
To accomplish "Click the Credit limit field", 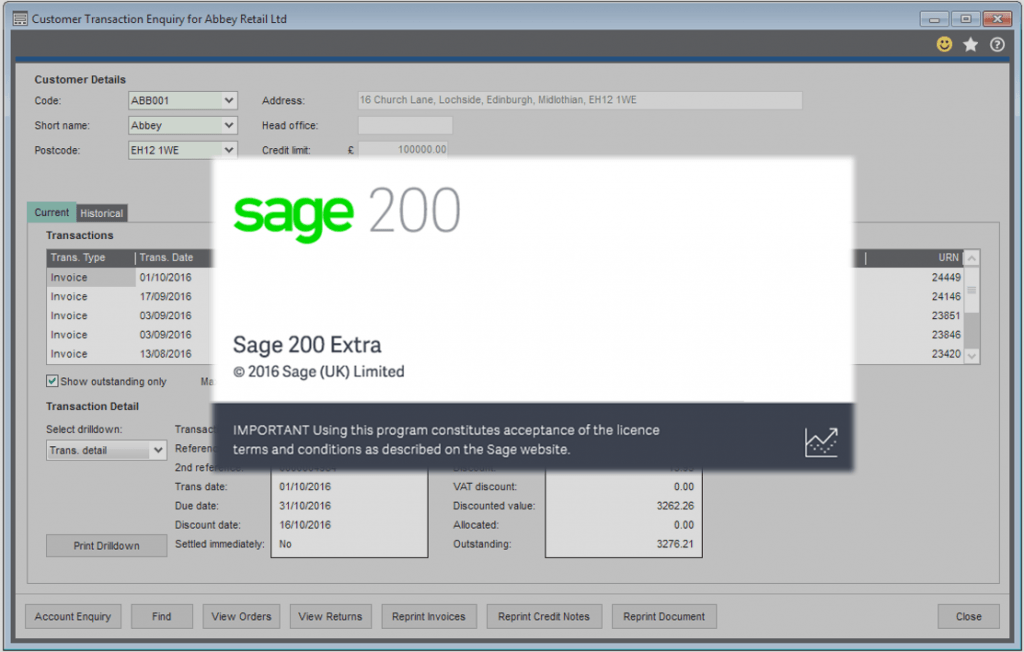I will pyautogui.click(x=403, y=150).
